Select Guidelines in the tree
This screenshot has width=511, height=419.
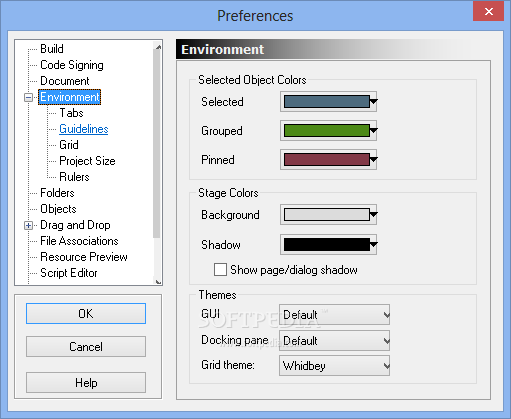84,129
